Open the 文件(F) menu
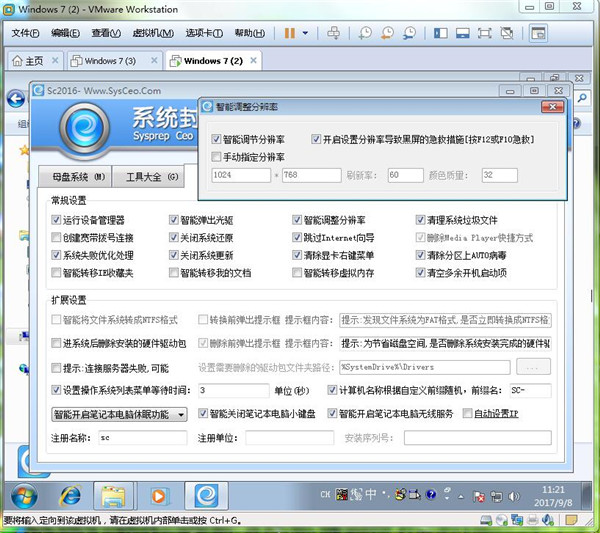The width and height of the screenshot is (600, 533). pos(25,33)
